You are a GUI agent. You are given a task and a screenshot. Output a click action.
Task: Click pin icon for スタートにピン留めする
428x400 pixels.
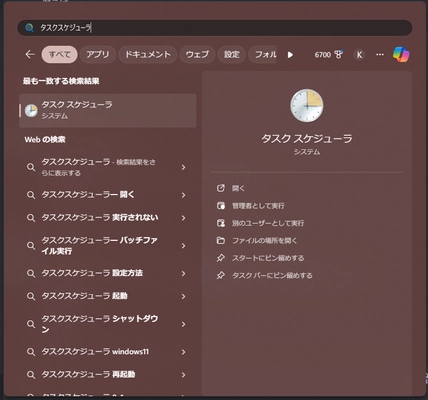221,258
